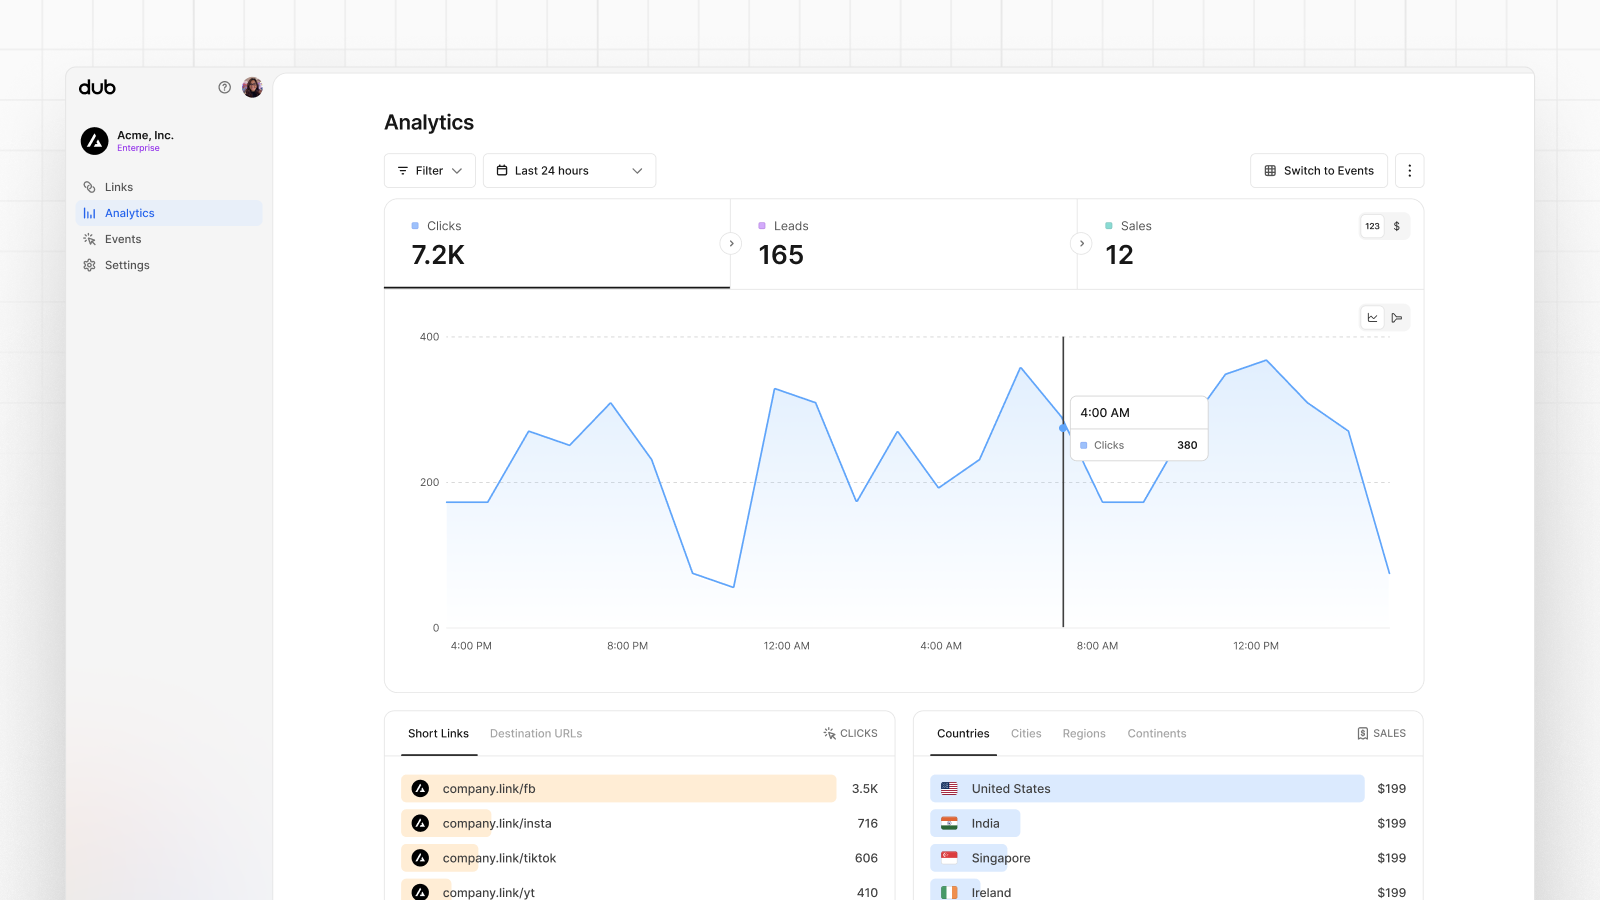The height and width of the screenshot is (900, 1600).
Task: Open the Last 24 hours date range dropdown
Action: click(569, 170)
